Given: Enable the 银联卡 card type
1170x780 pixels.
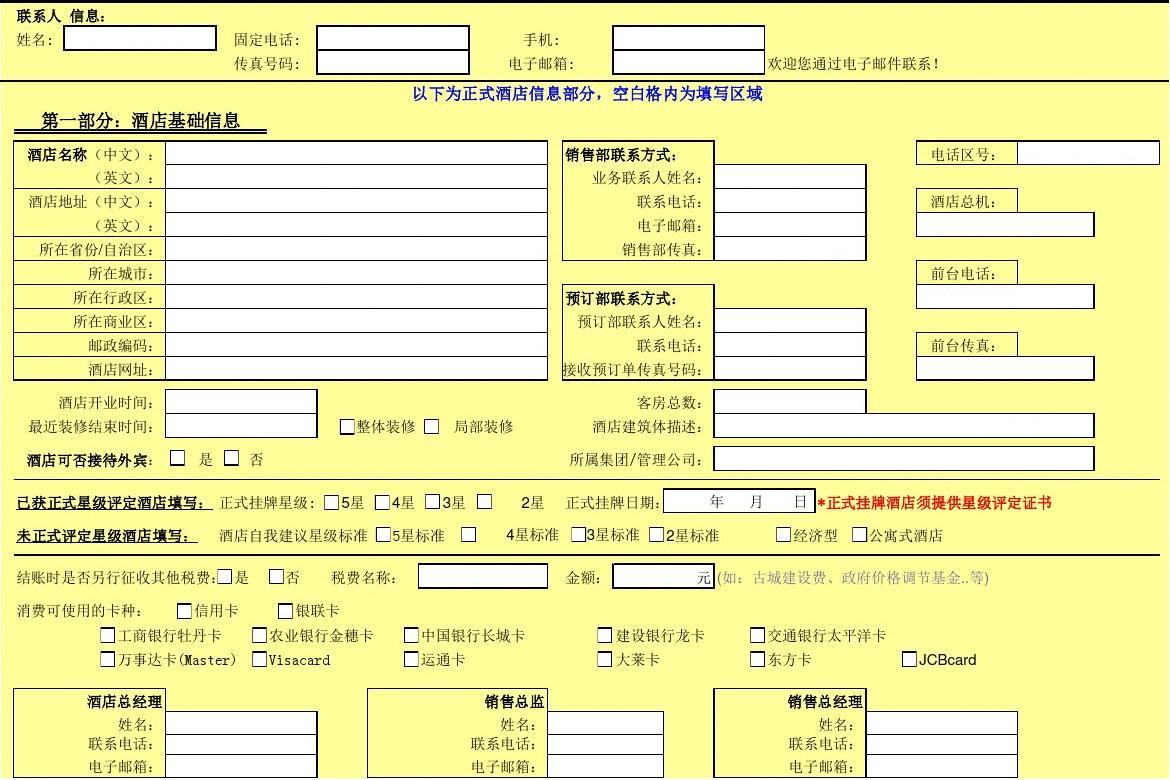Looking at the screenshot, I should (x=285, y=611).
